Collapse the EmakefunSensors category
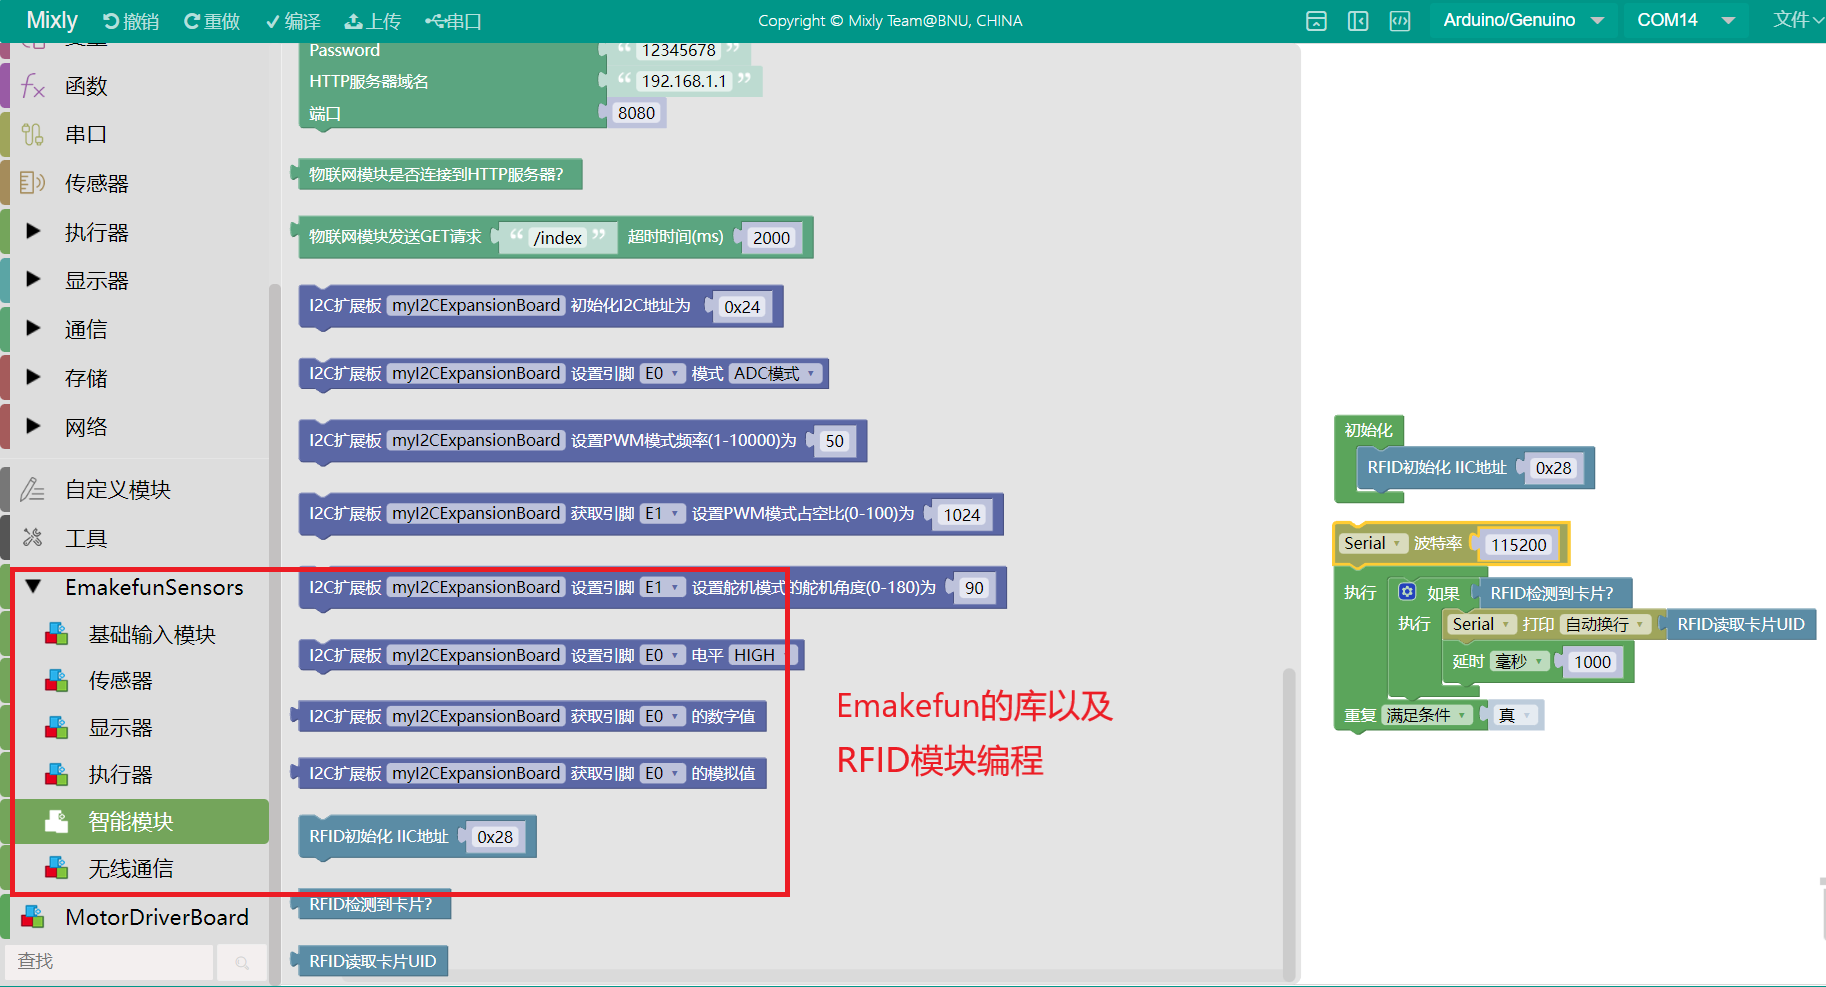The width and height of the screenshot is (1826, 987). tap(33, 587)
